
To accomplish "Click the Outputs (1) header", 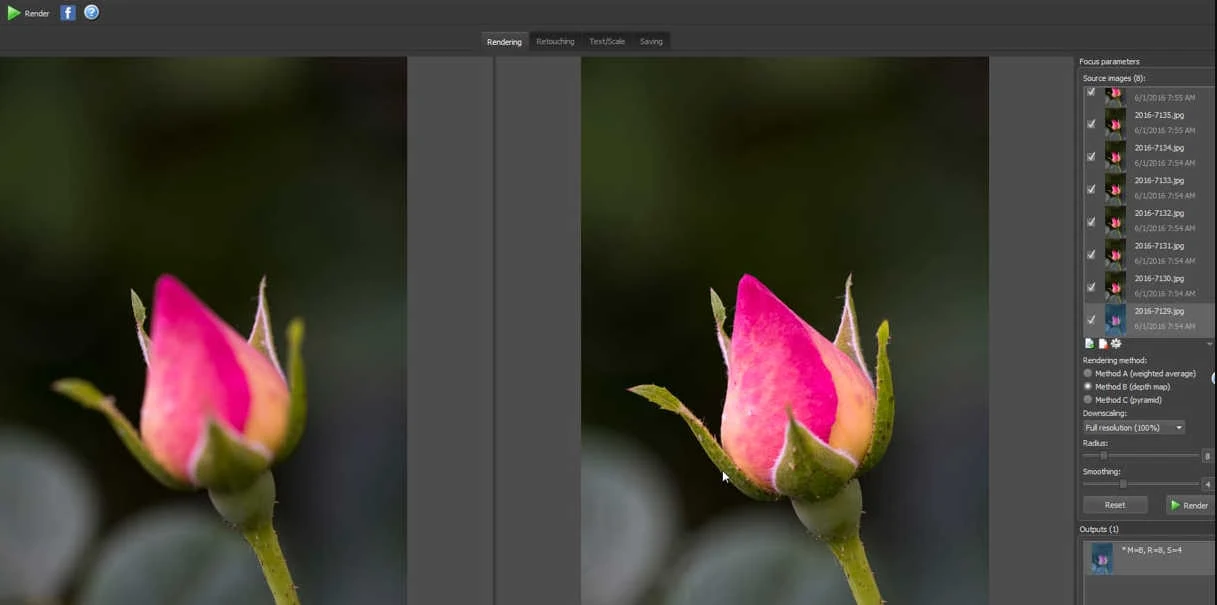I will (1099, 529).
